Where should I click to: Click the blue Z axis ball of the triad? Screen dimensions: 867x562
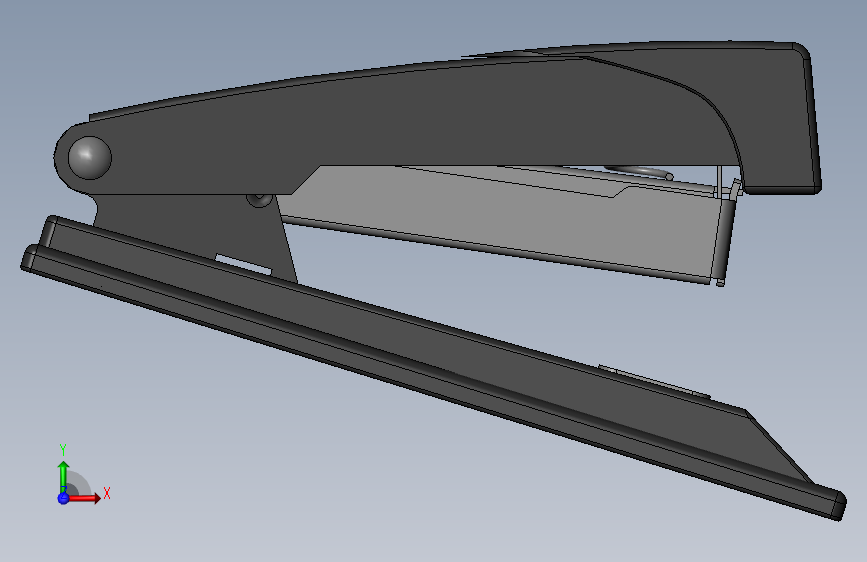coord(63,498)
